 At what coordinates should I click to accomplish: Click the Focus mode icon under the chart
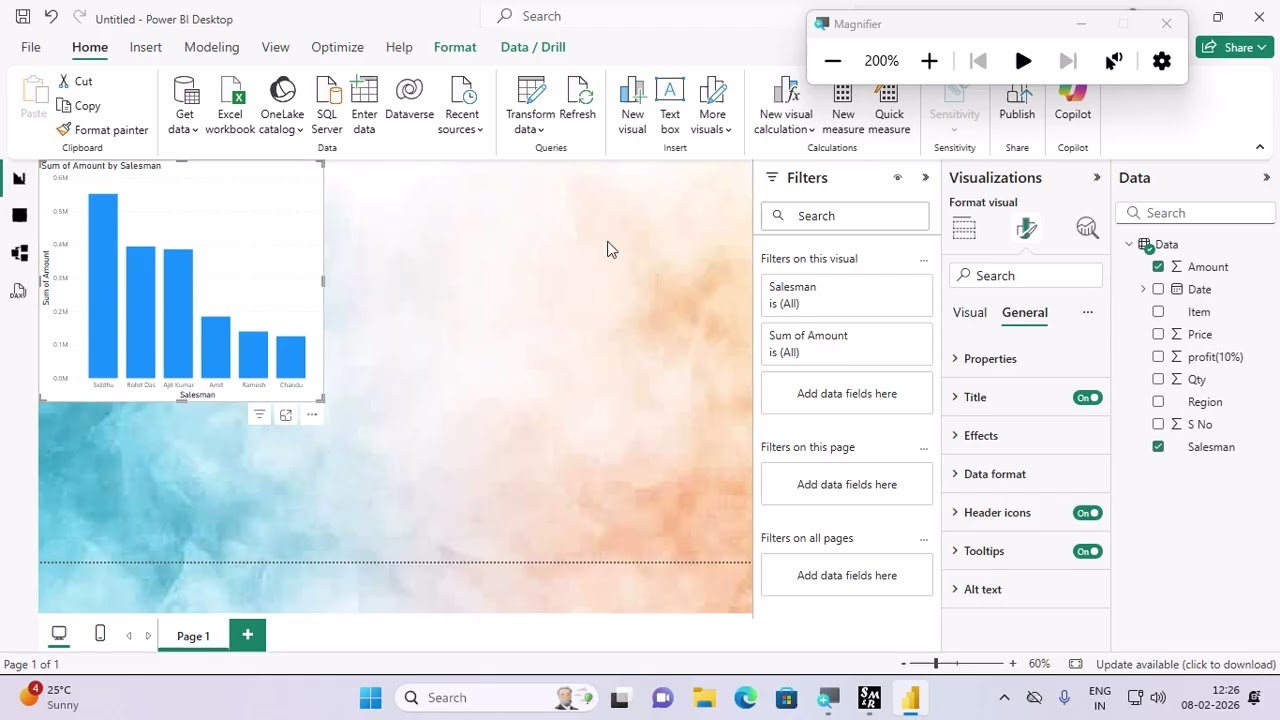coord(286,415)
